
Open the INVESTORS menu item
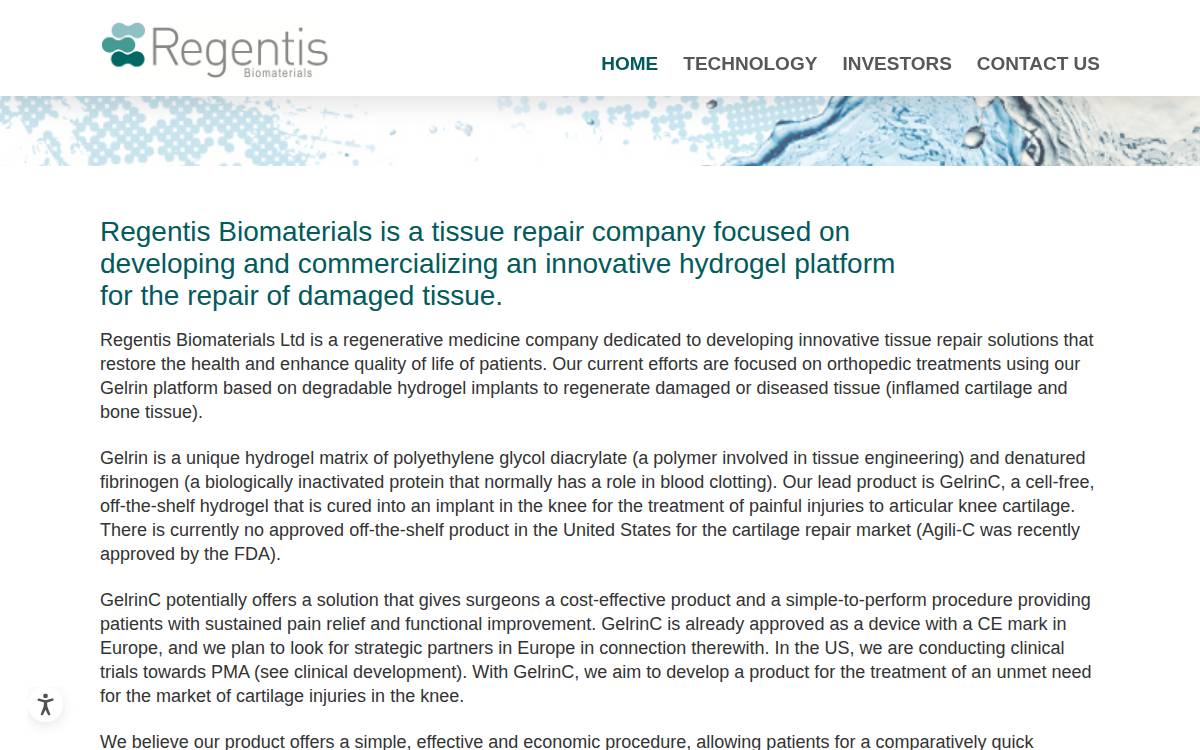[x=897, y=63]
